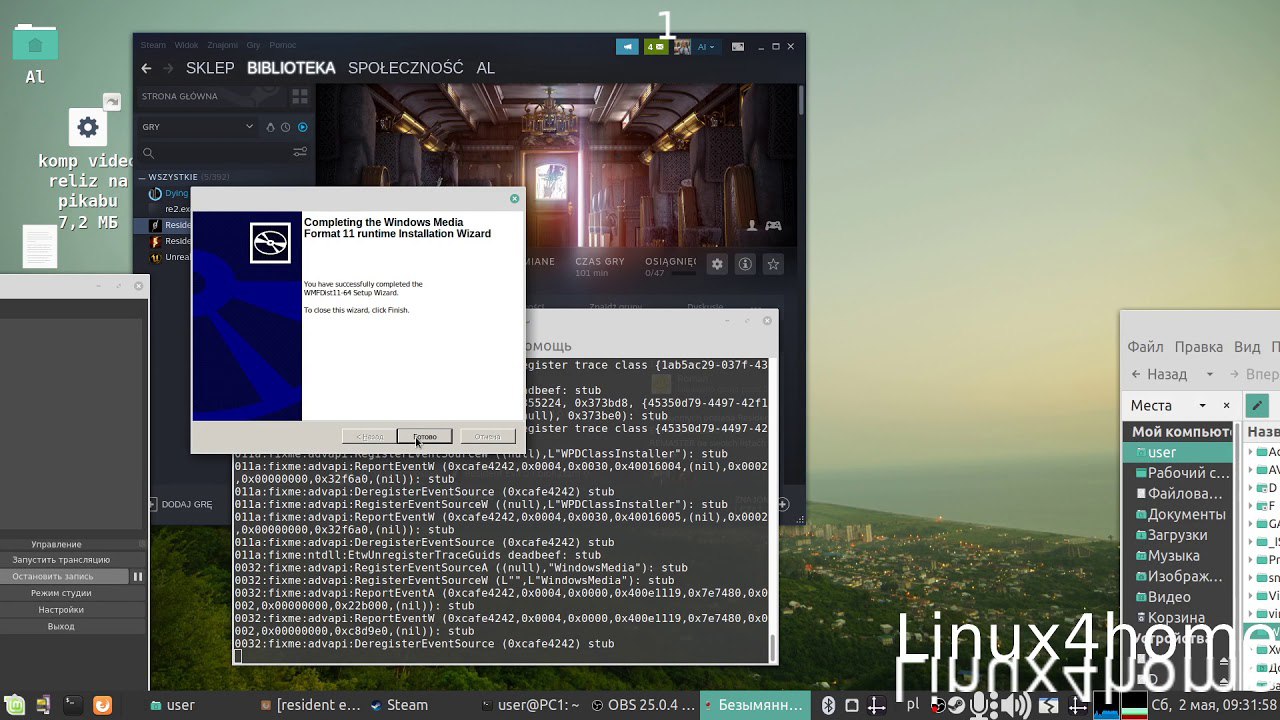The height and width of the screenshot is (720, 1280).
Task: Toggle path edit pencil in file manager
Action: click(x=1257, y=406)
